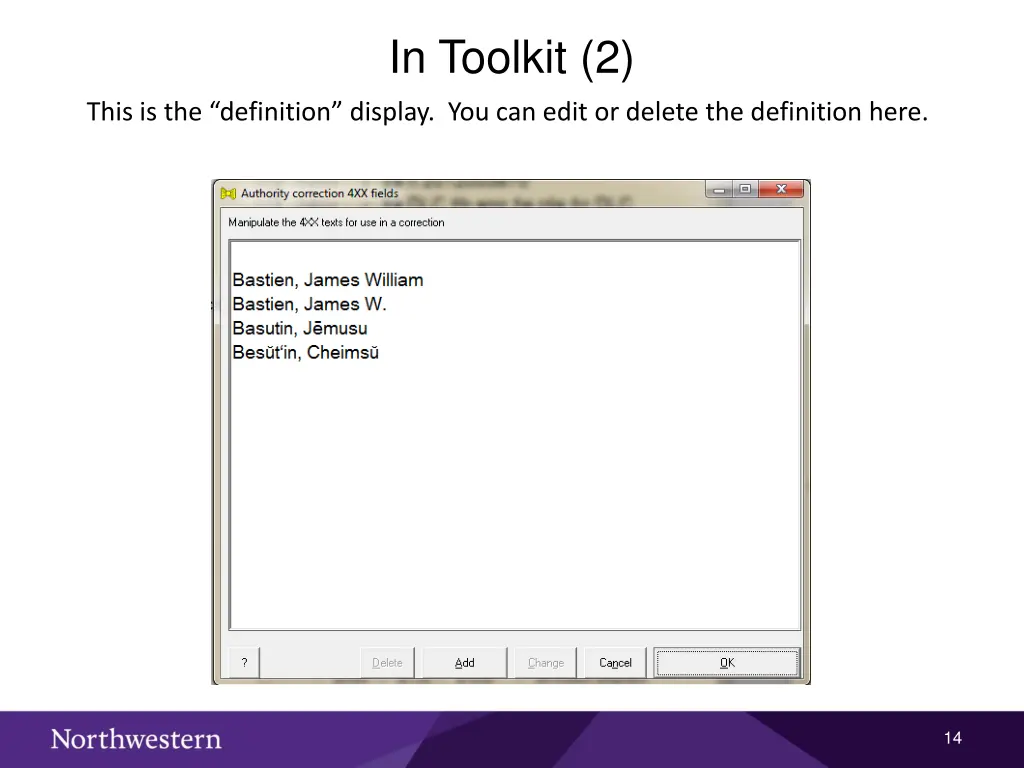This screenshot has height=768, width=1024.
Task: Close the Authority correction 4XX fields dialog
Action: click(781, 189)
